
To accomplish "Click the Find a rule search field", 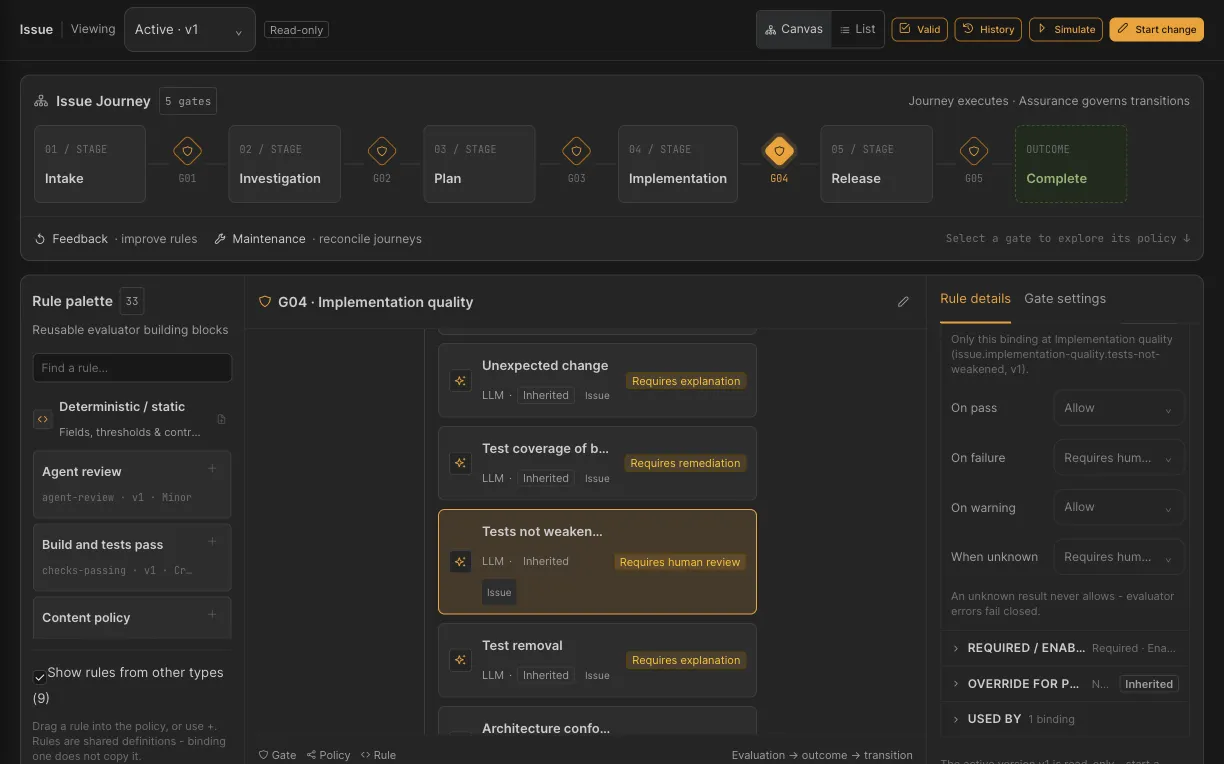I will 132,367.
